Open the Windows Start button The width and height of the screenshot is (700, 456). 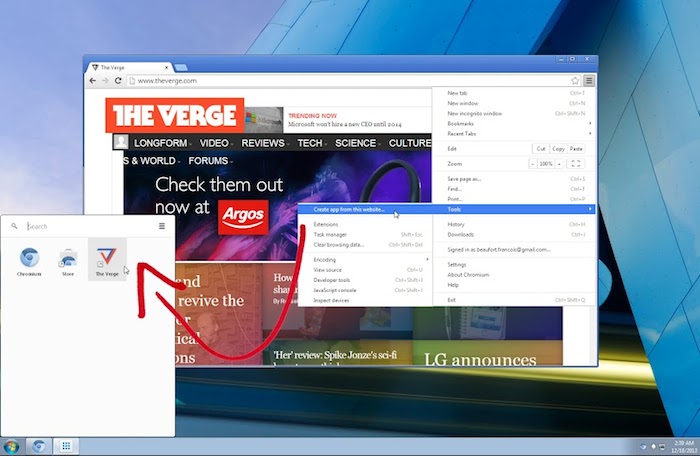click(11, 447)
